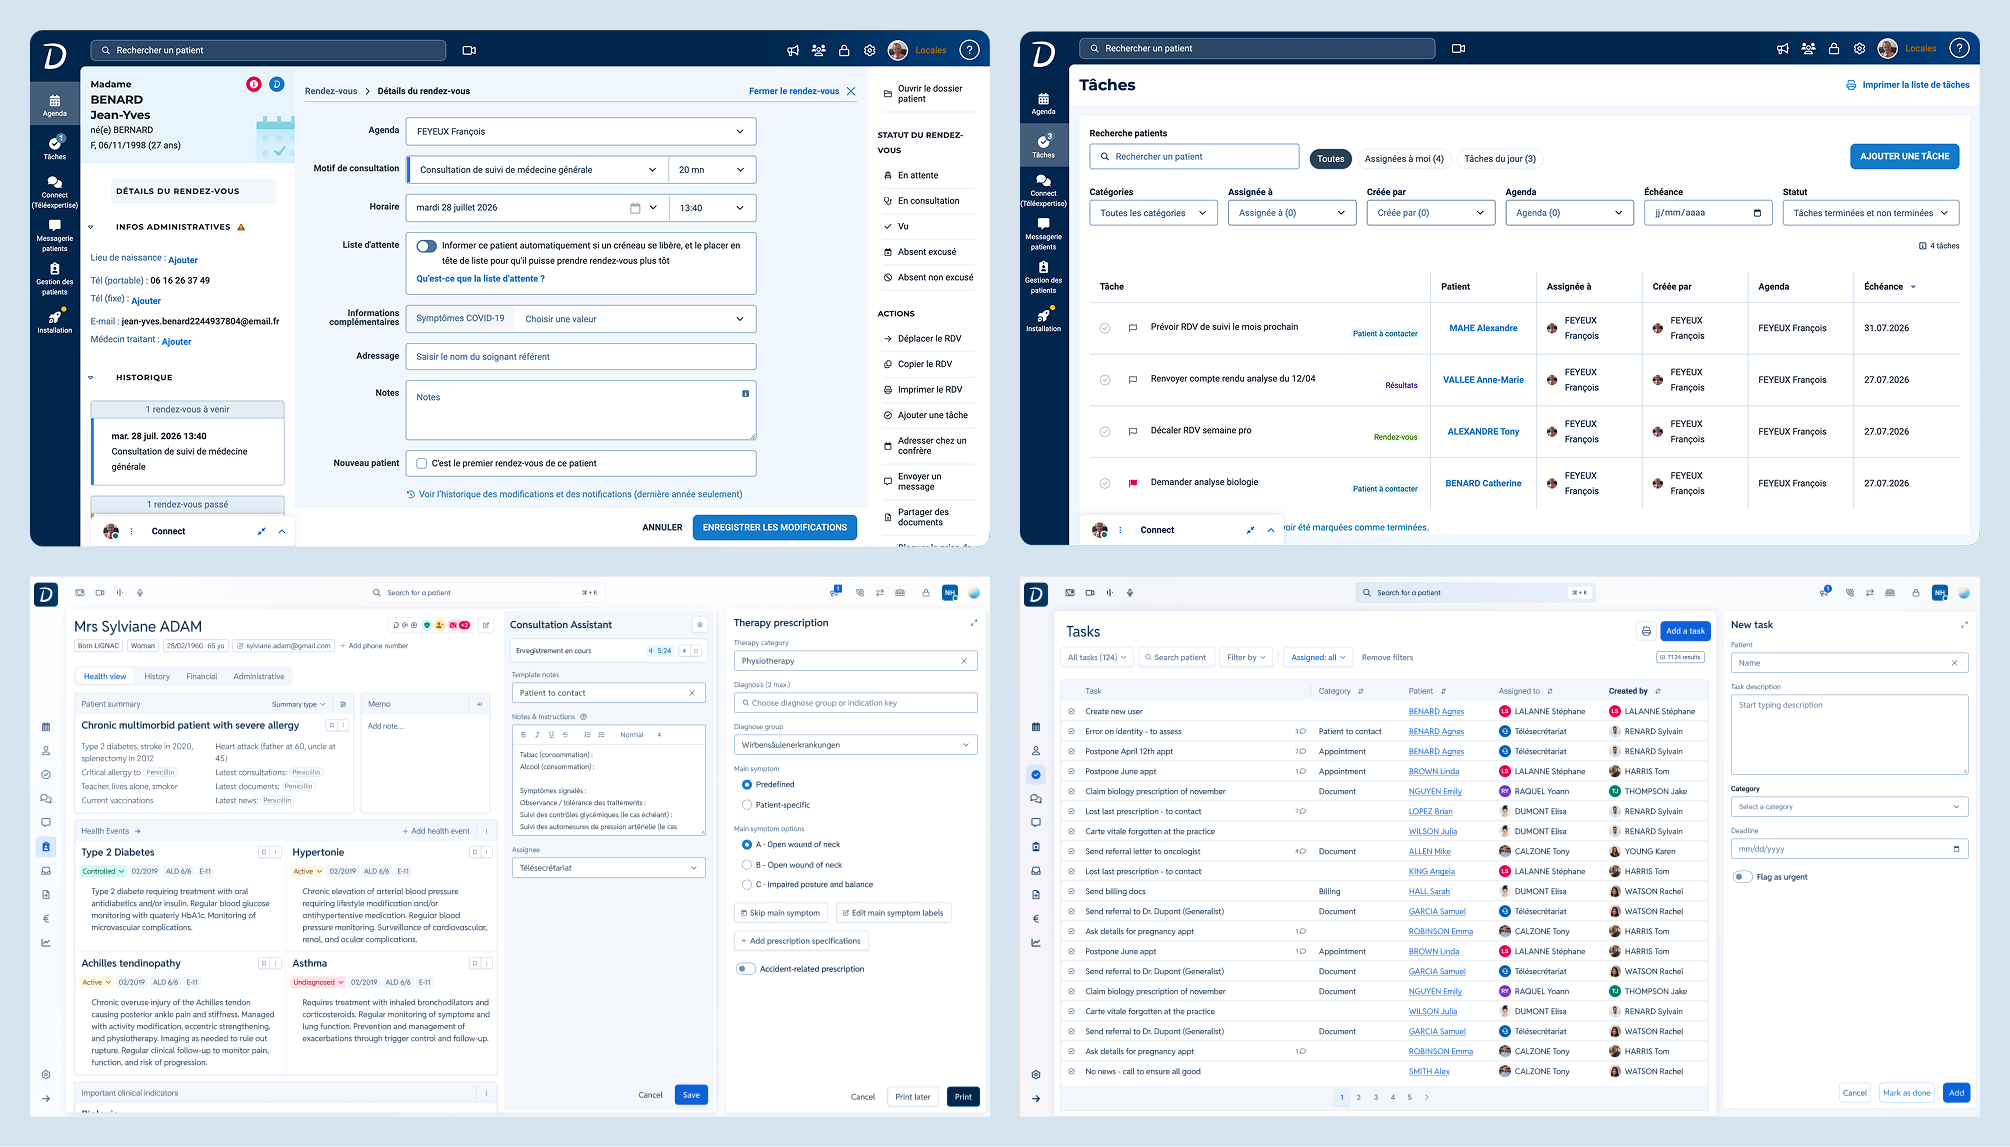Expand the Therapy prescription panel with its arrows icon
Screen dimensions: 2010x1147
[x=973, y=623]
